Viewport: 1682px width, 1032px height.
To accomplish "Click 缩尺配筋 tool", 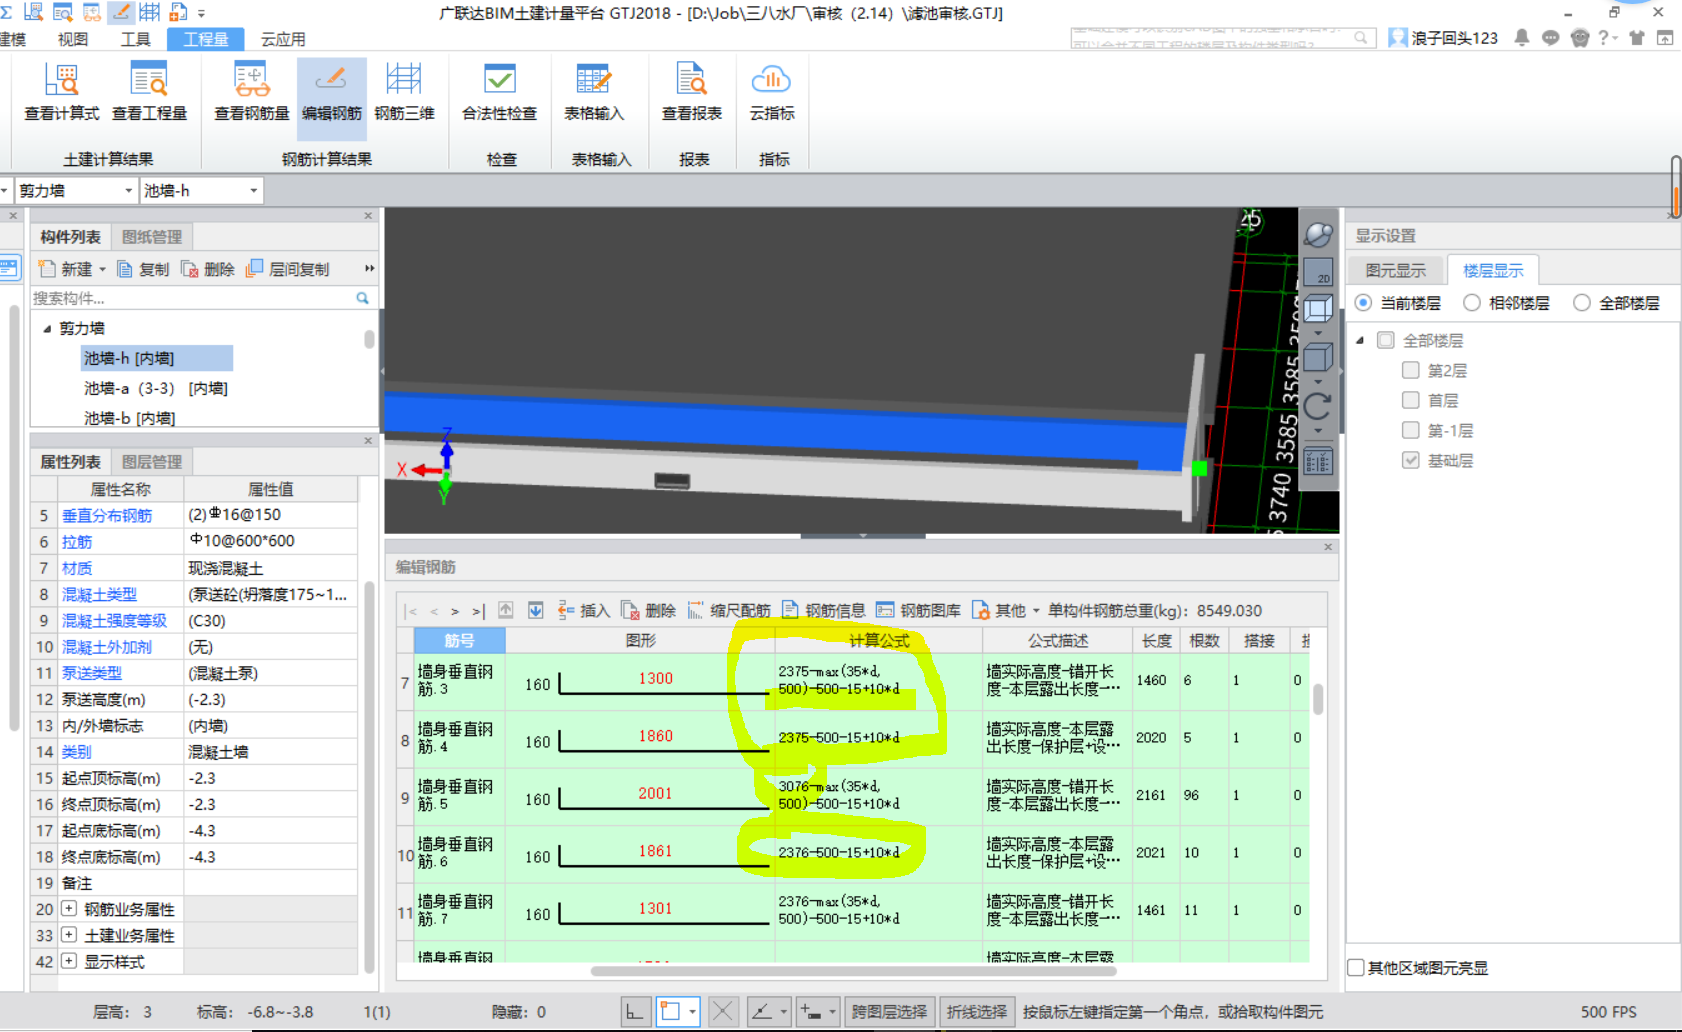I will pos(729,610).
